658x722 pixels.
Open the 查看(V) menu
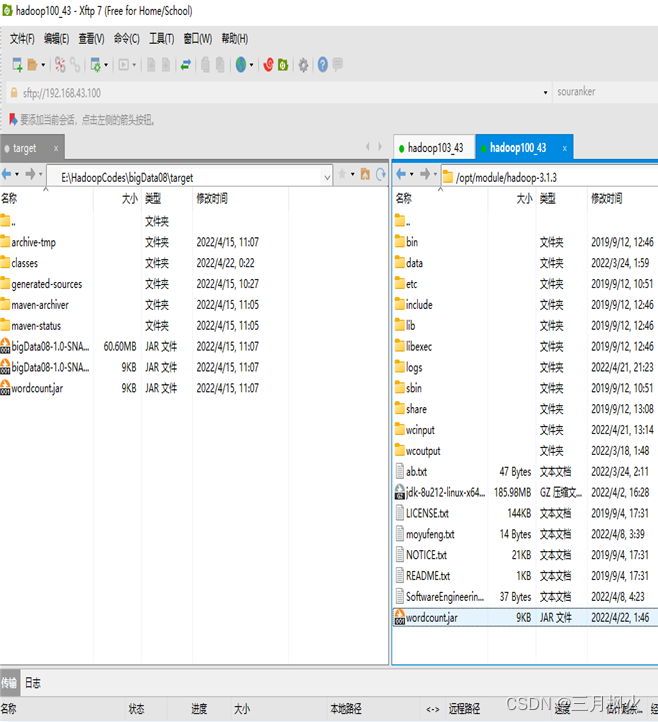91,39
